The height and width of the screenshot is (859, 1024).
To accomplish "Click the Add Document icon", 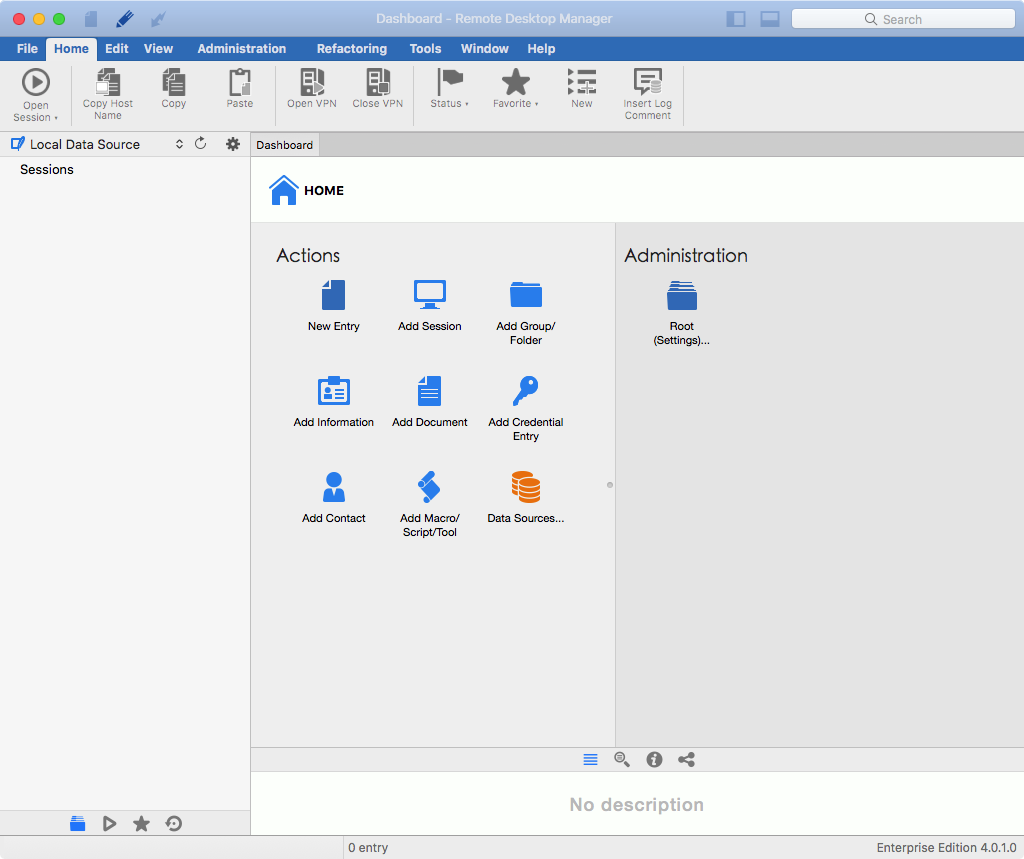I will (430, 391).
